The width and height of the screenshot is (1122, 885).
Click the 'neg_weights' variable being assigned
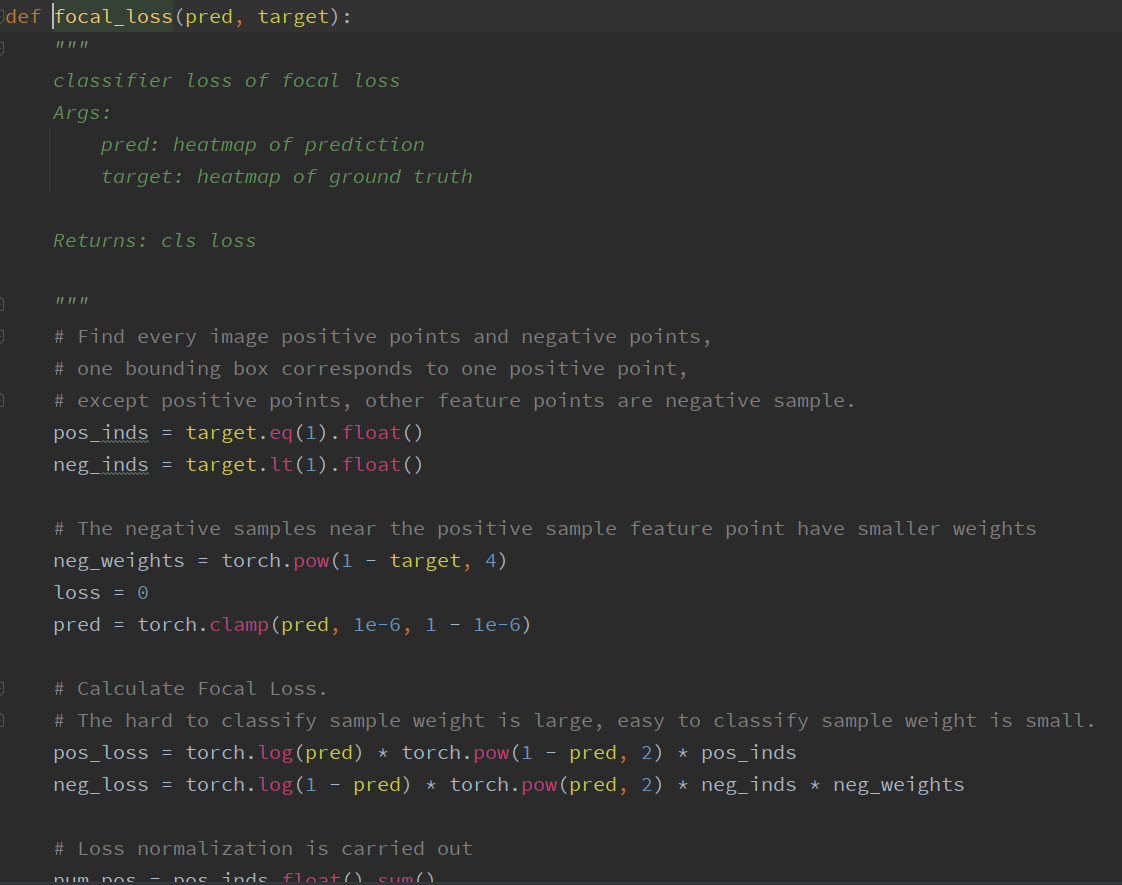click(x=119, y=561)
